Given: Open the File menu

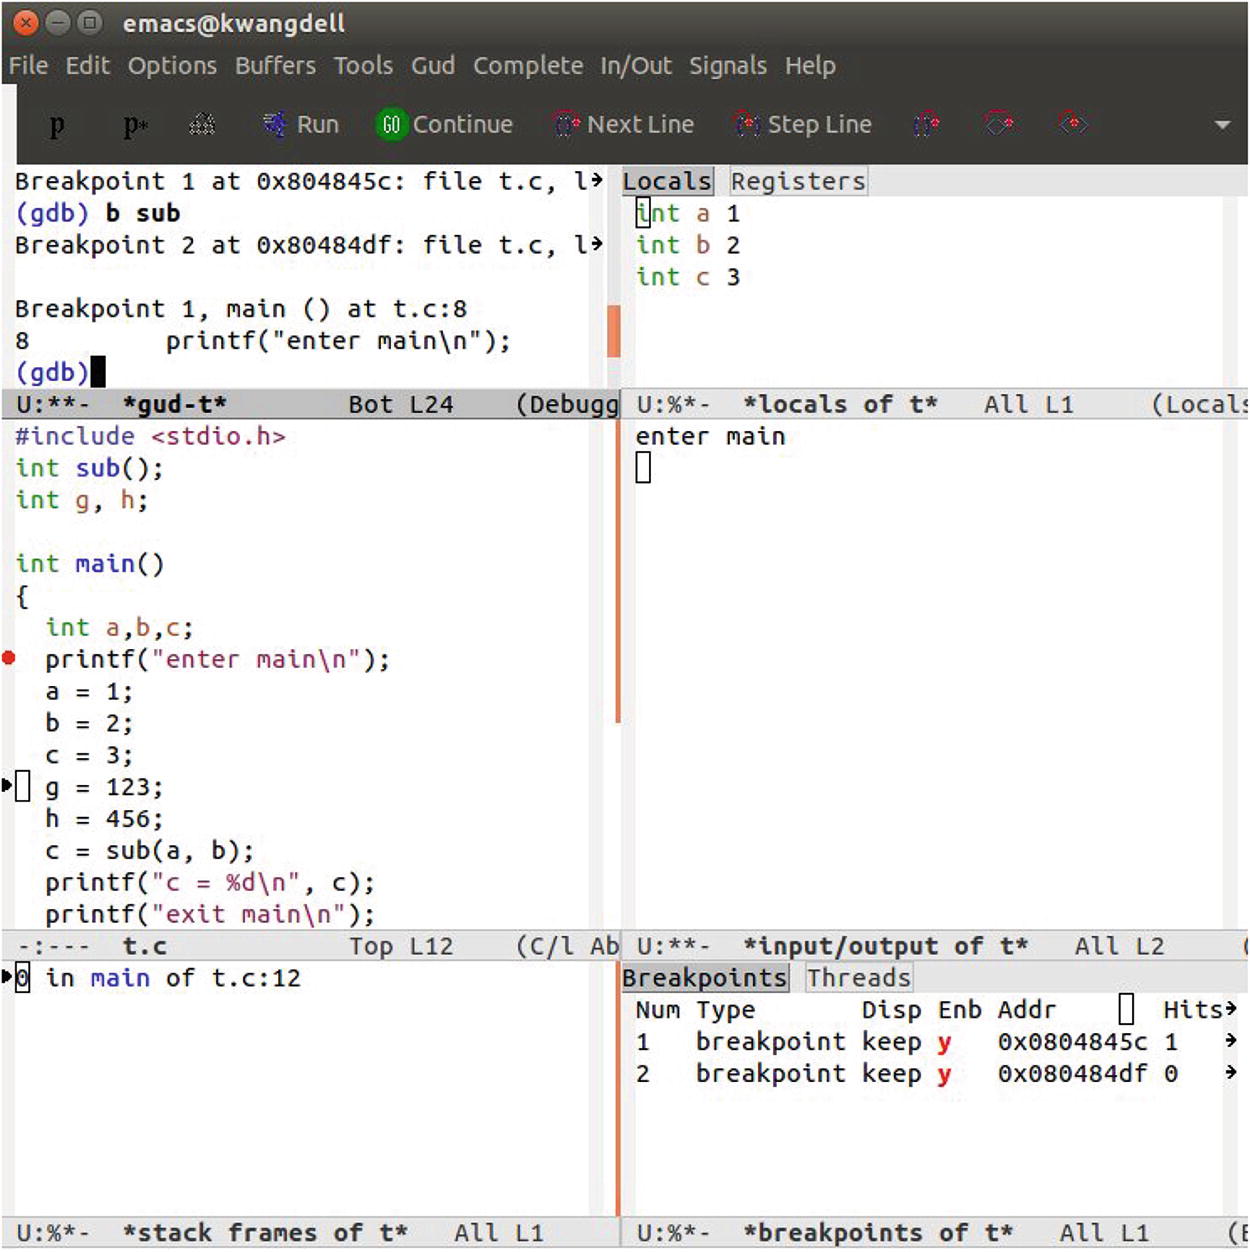Looking at the screenshot, I should [x=28, y=66].
